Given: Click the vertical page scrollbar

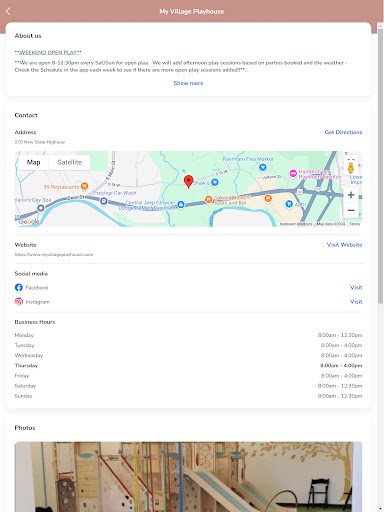Looking at the screenshot, I should (380, 167).
